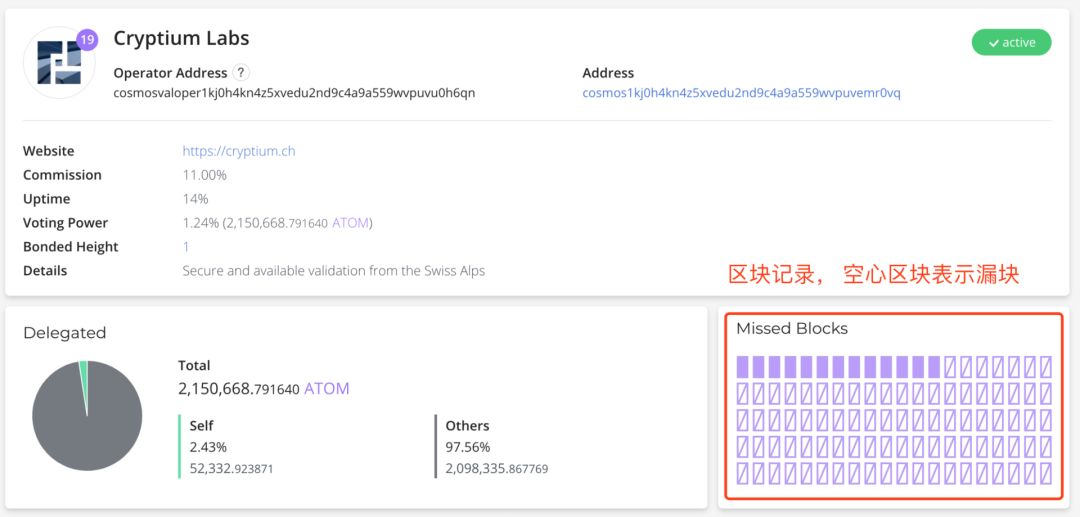Click the last hollow block in the bottom row

point(1046,473)
